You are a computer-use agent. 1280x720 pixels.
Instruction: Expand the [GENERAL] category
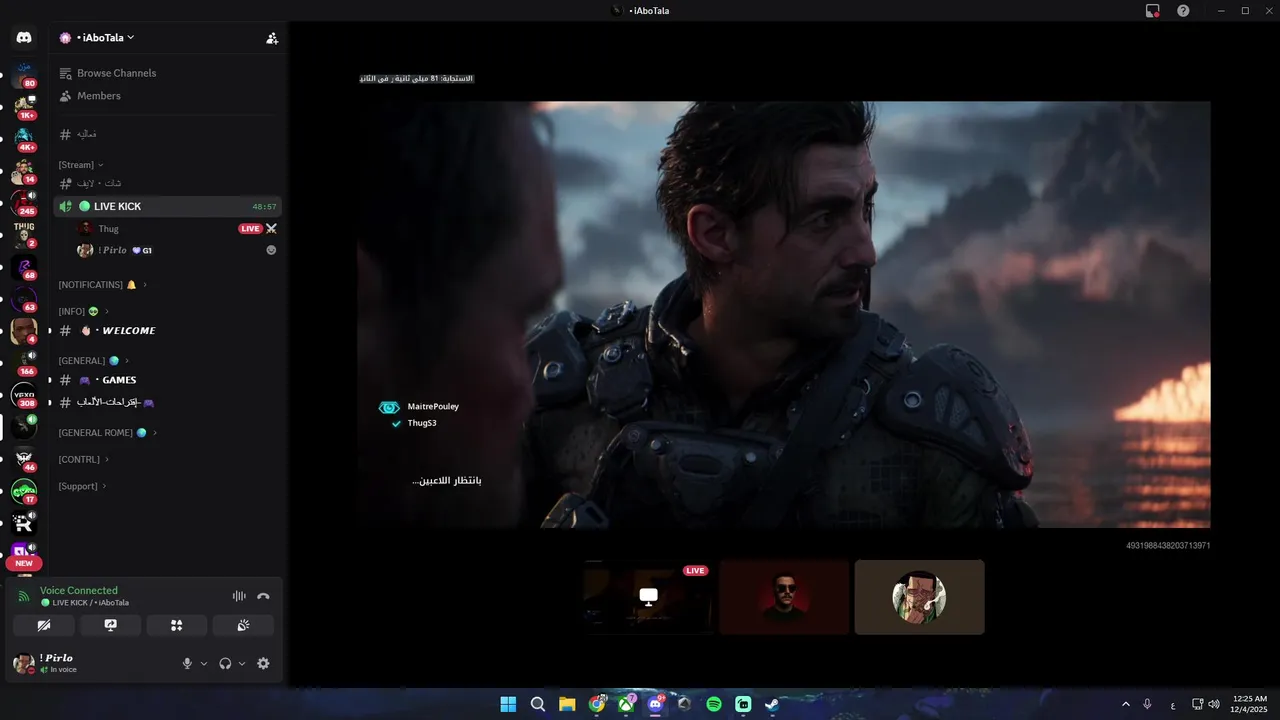coord(94,361)
